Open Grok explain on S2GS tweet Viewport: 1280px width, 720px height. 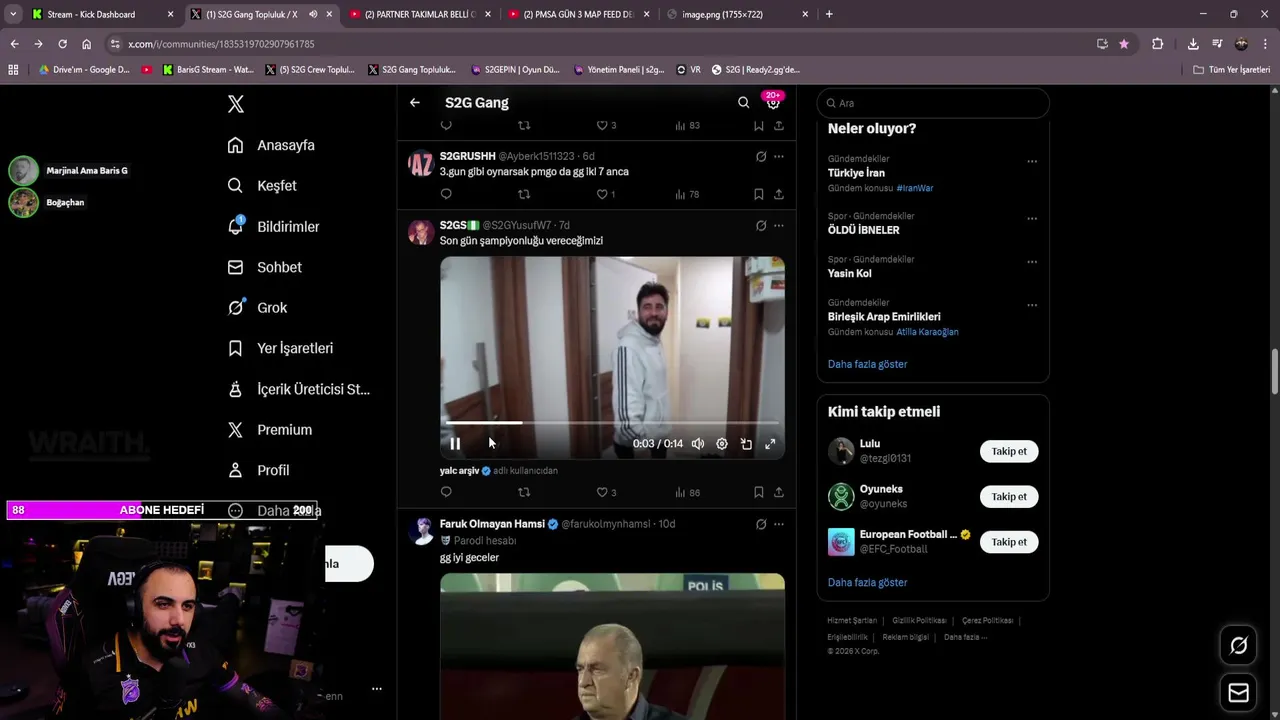(761, 225)
